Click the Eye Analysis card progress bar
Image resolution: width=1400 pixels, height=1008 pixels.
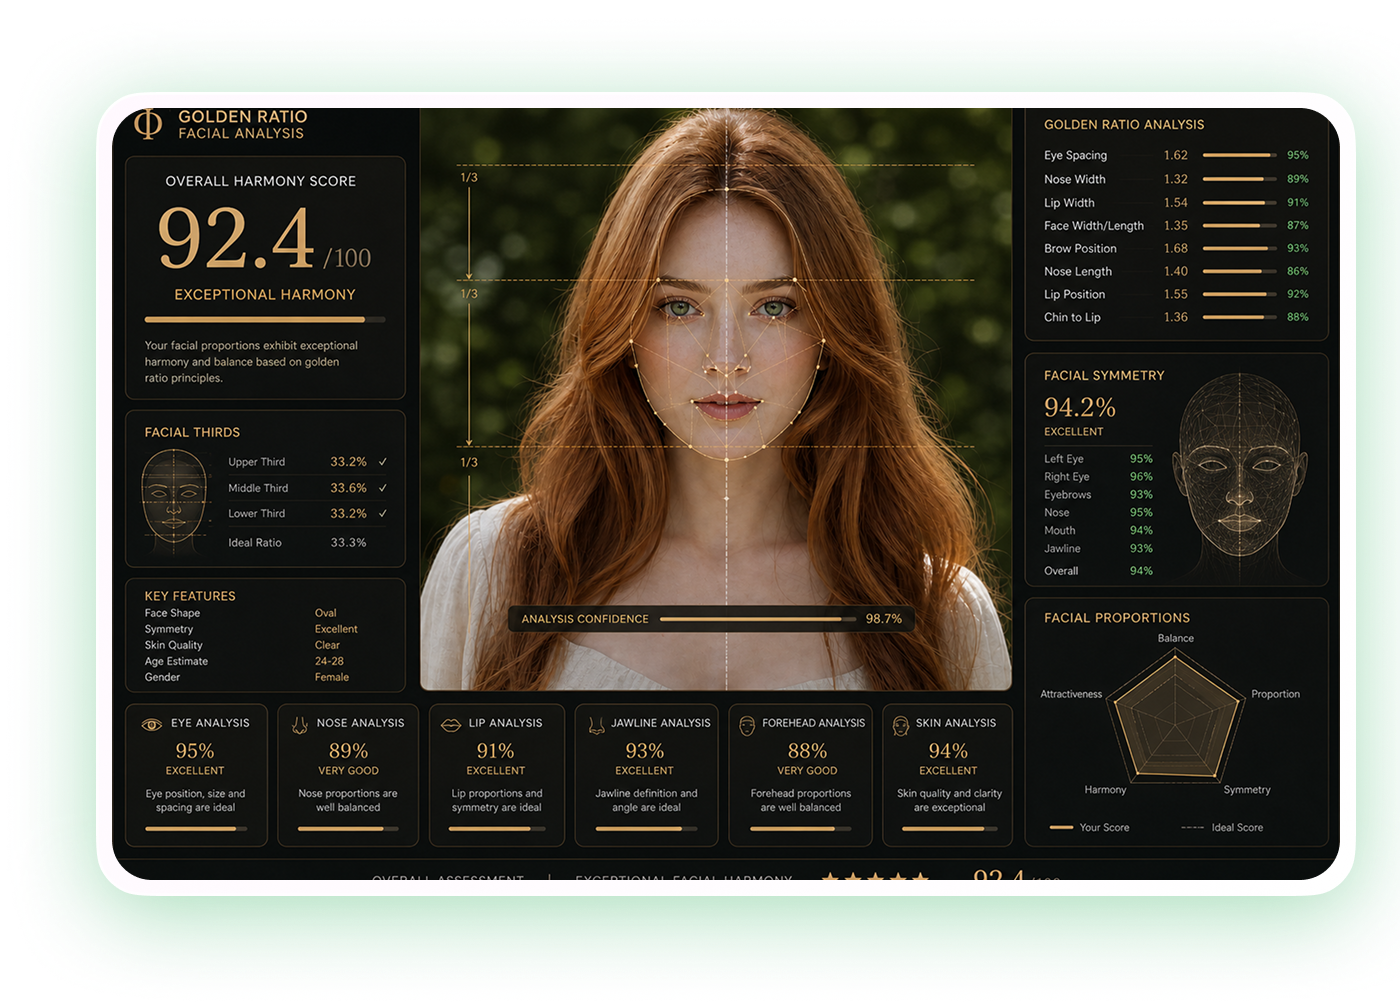coord(196,829)
